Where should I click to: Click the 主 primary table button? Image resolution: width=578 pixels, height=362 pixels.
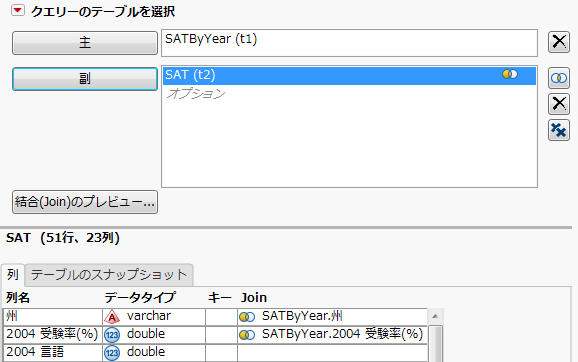(85, 43)
